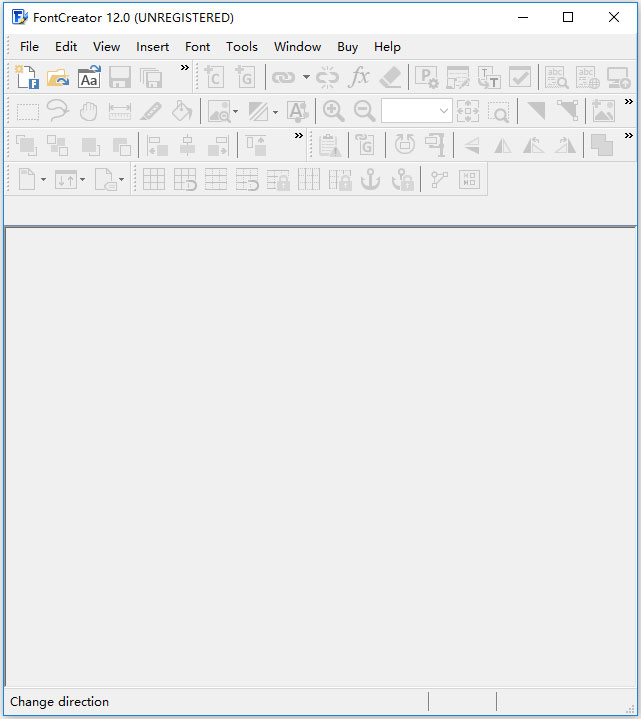Viewport: 641px width, 719px height.
Task: Click the Insert Glyph icon
Action: pyautogui.click(x=245, y=77)
